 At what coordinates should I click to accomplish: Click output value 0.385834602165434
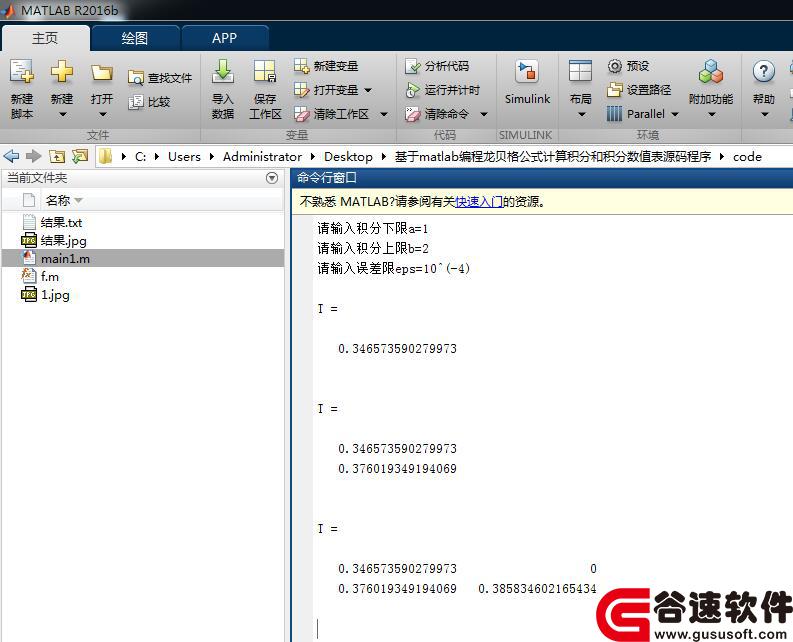click(x=537, y=588)
